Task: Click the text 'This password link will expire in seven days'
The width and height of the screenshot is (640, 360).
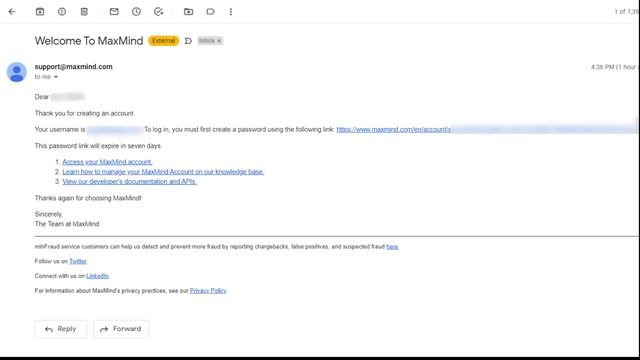Action: click(x=98, y=146)
